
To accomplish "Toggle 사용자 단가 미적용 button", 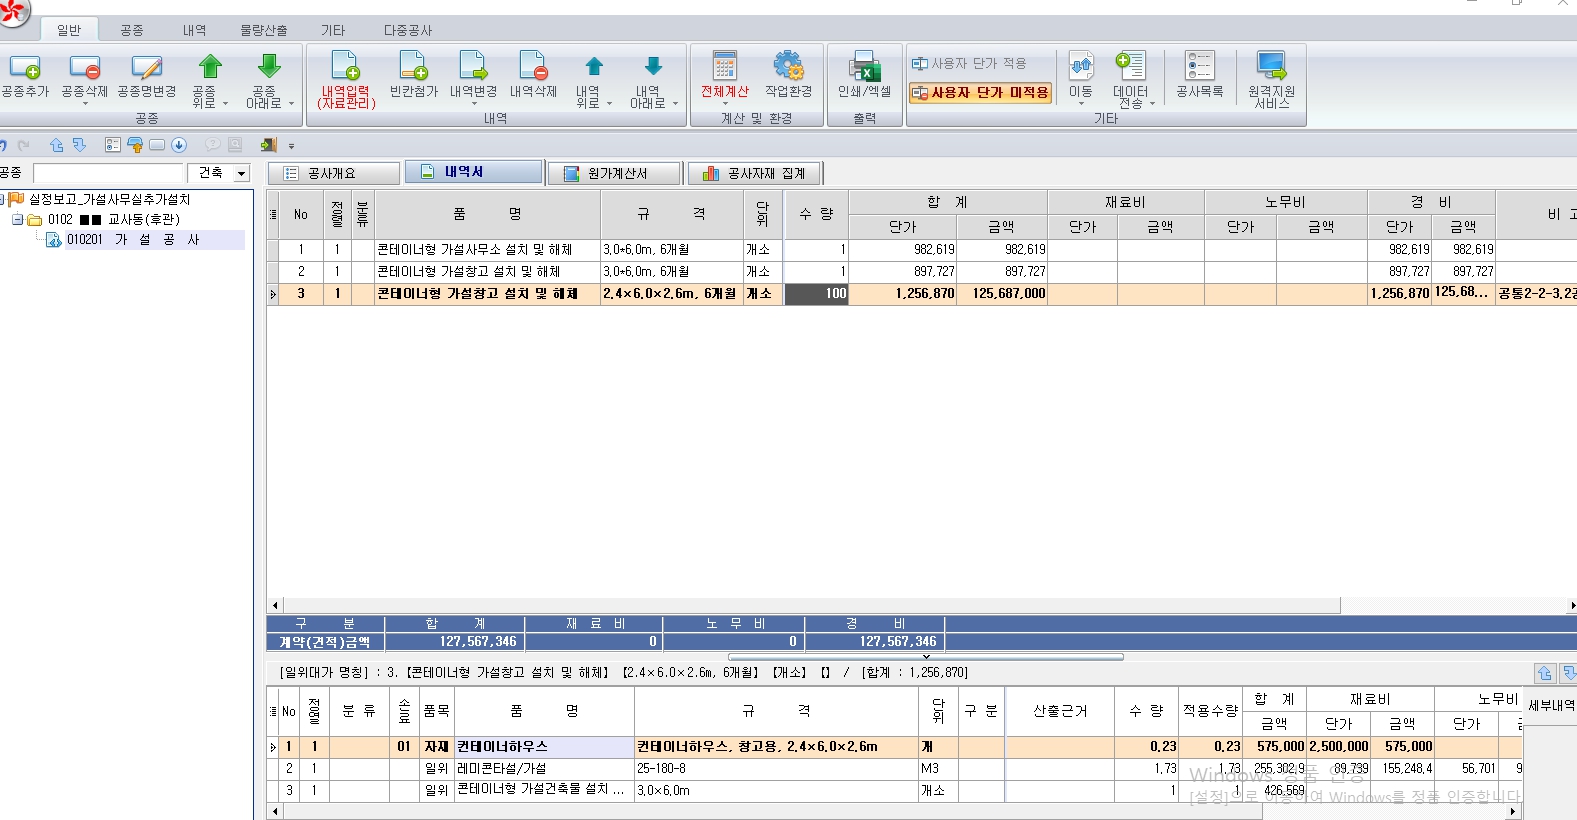I will 980,93.
